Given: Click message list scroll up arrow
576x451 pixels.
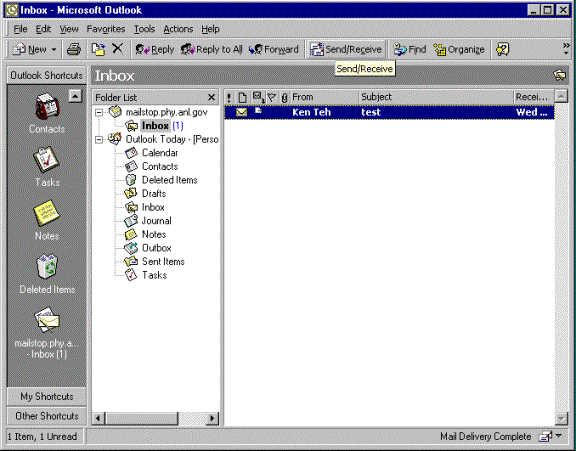Looking at the screenshot, I should pos(561,97).
